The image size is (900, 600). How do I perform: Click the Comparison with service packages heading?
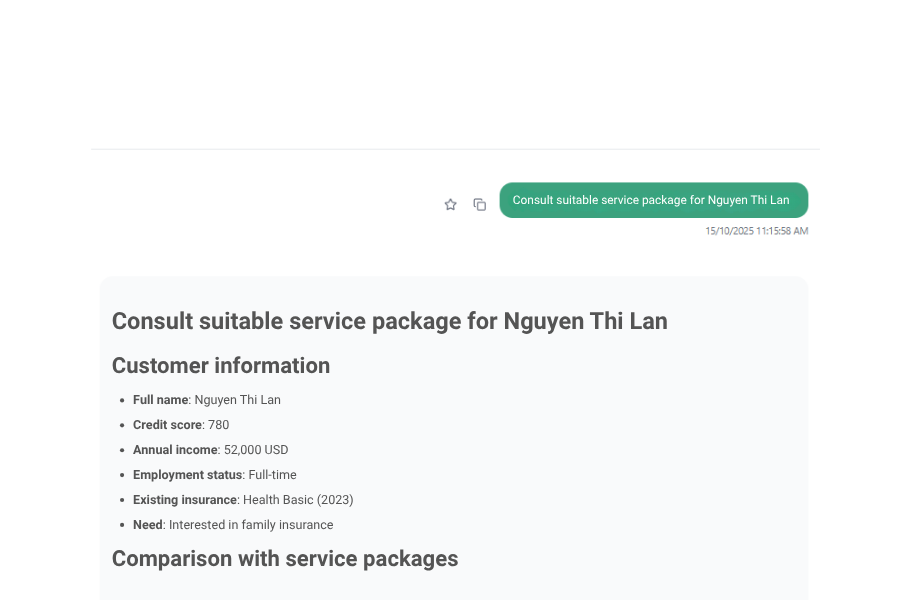(285, 559)
